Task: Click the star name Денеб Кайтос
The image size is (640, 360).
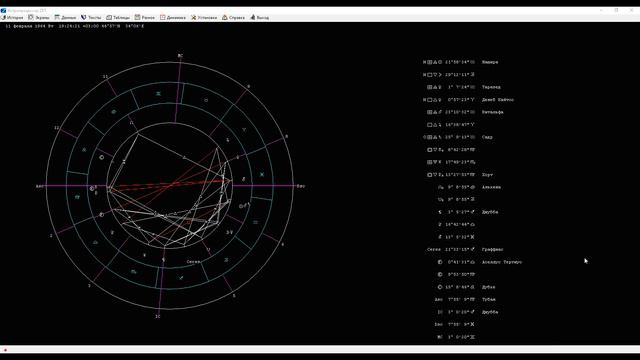Action: point(498,100)
